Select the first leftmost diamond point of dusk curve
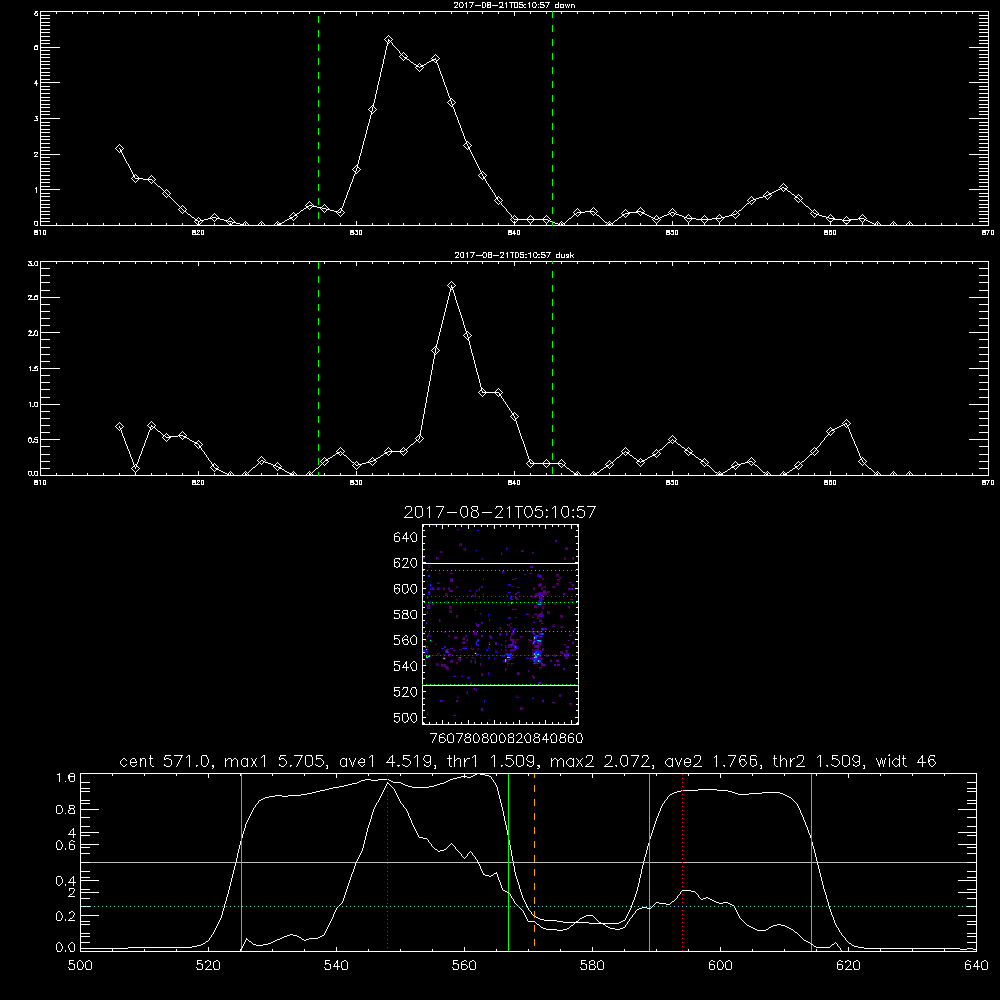Image resolution: width=1000 pixels, height=1000 pixels. [119, 426]
